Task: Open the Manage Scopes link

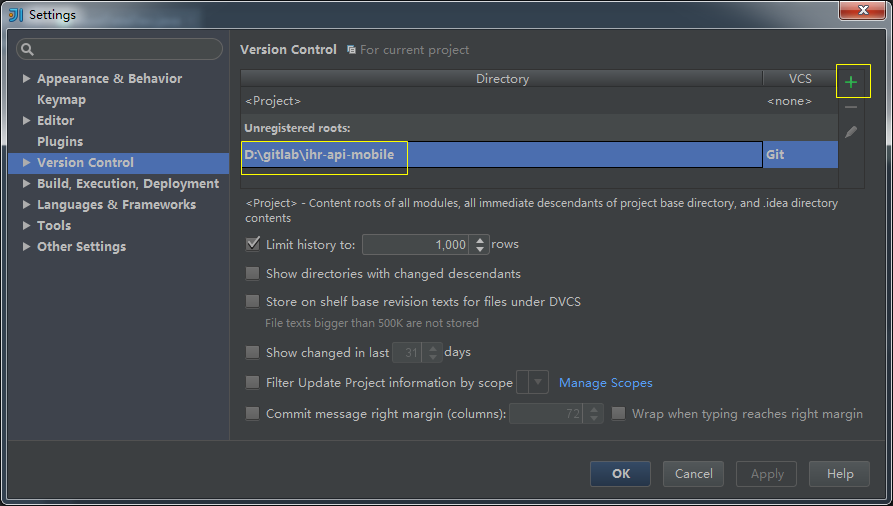Action: (605, 382)
